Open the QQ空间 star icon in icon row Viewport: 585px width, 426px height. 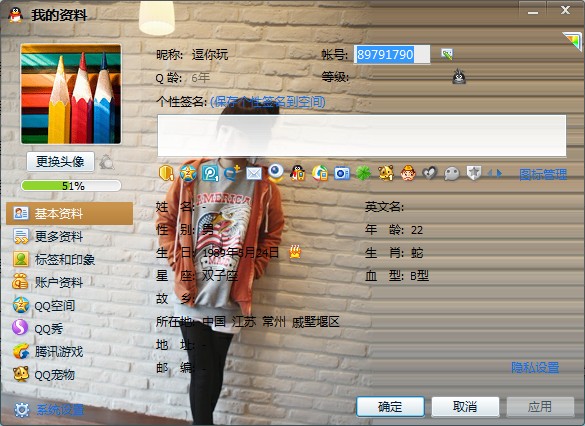point(188,173)
